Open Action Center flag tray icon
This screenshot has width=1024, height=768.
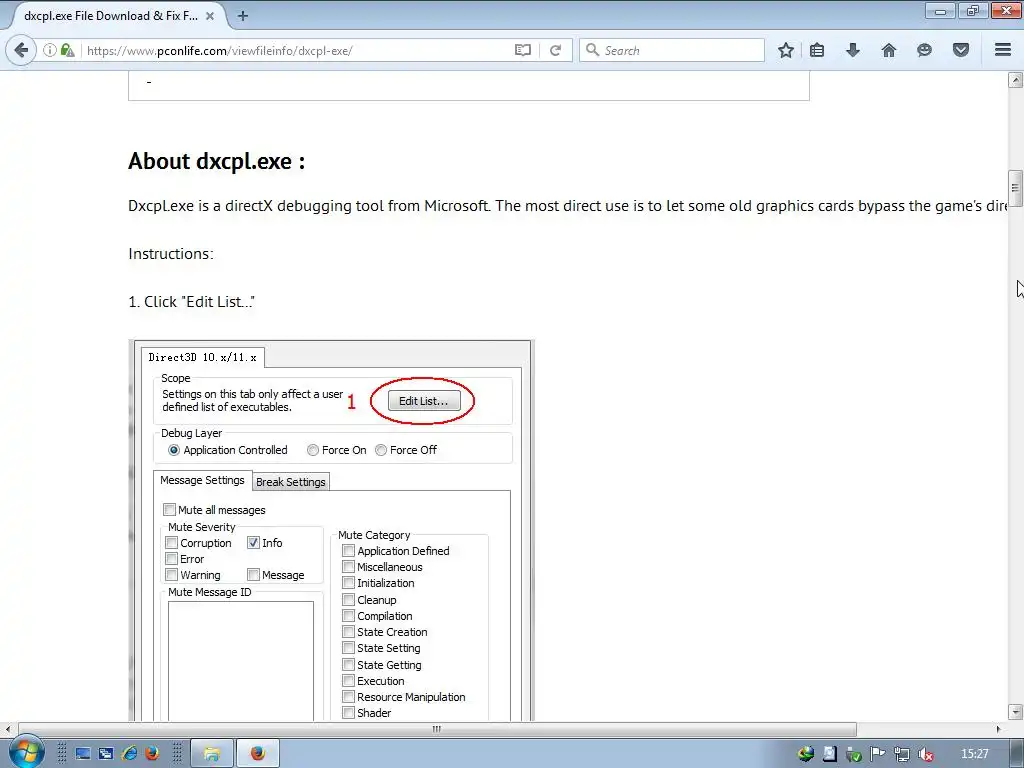click(x=877, y=754)
